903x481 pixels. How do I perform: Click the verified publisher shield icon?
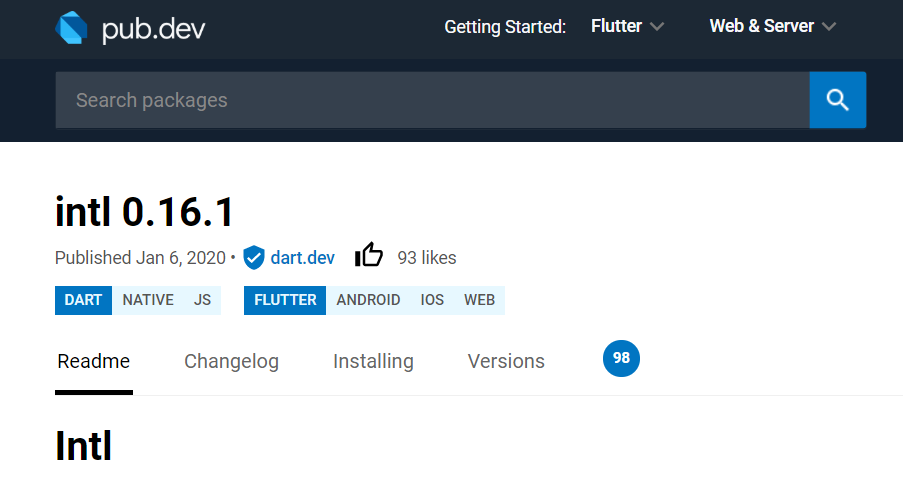253,257
